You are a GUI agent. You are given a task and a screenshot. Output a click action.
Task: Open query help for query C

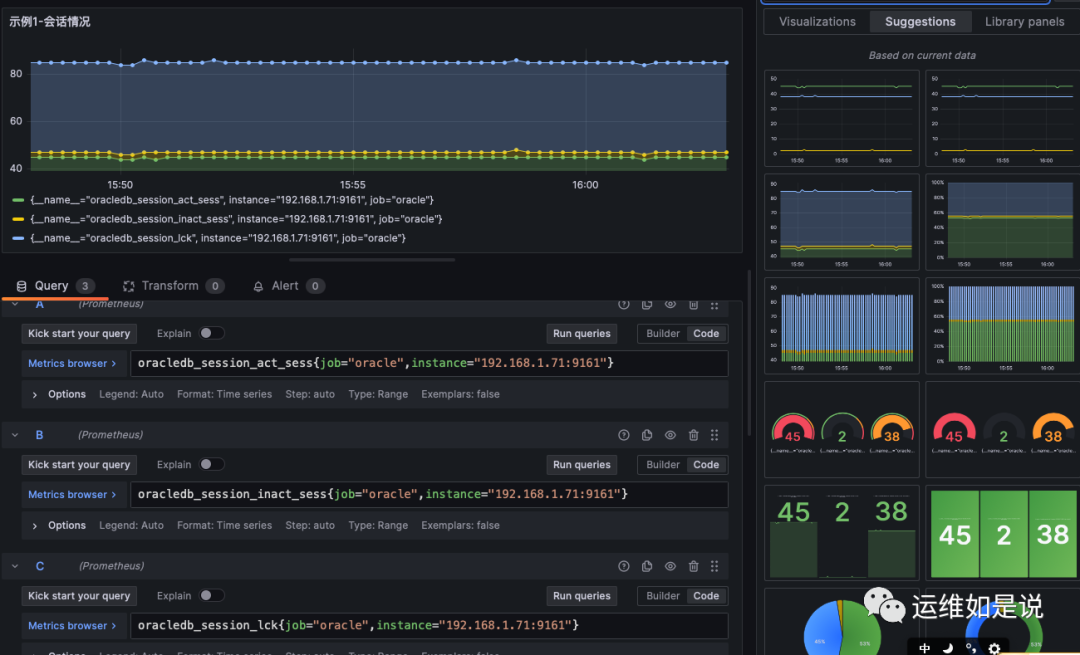pyautogui.click(x=624, y=566)
